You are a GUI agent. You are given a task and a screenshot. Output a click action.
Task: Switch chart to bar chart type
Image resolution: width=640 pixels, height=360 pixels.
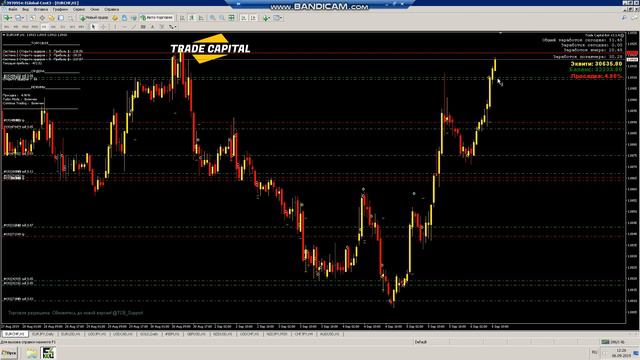pyautogui.click(x=182, y=18)
